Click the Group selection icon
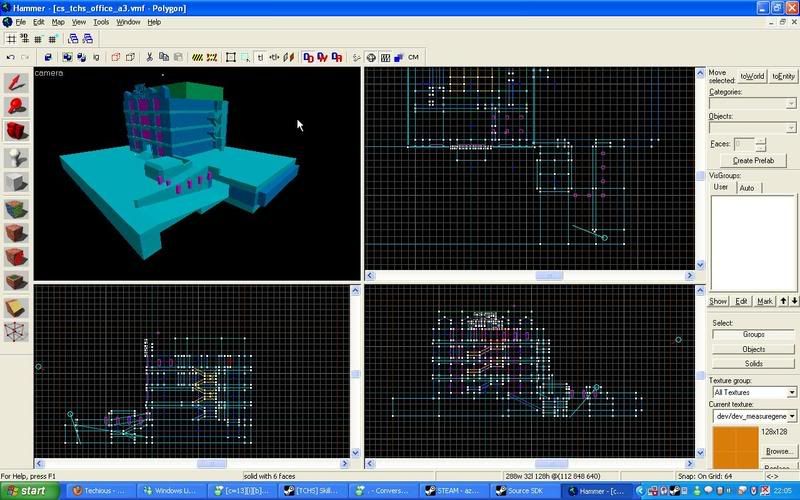The image size is (800, 500). pyautogui.click(x=67, y=58)
